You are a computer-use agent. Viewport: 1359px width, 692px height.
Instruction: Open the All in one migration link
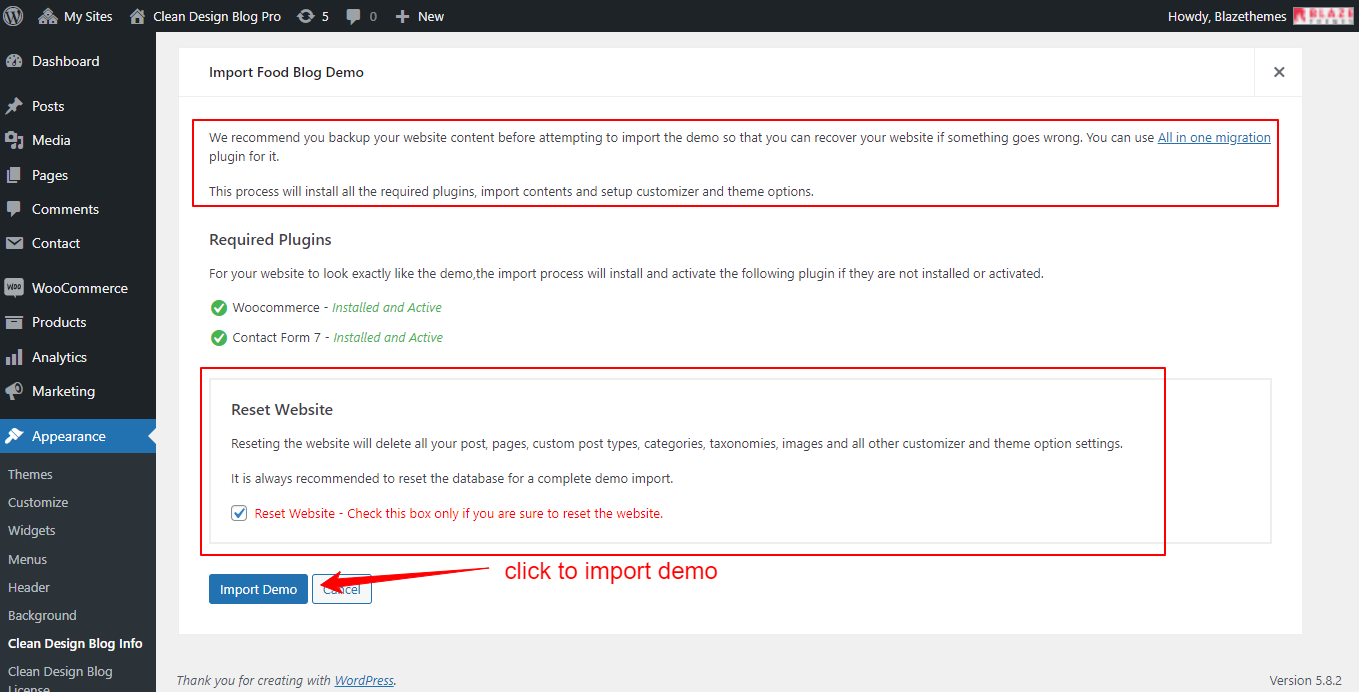pos(1213,138)
